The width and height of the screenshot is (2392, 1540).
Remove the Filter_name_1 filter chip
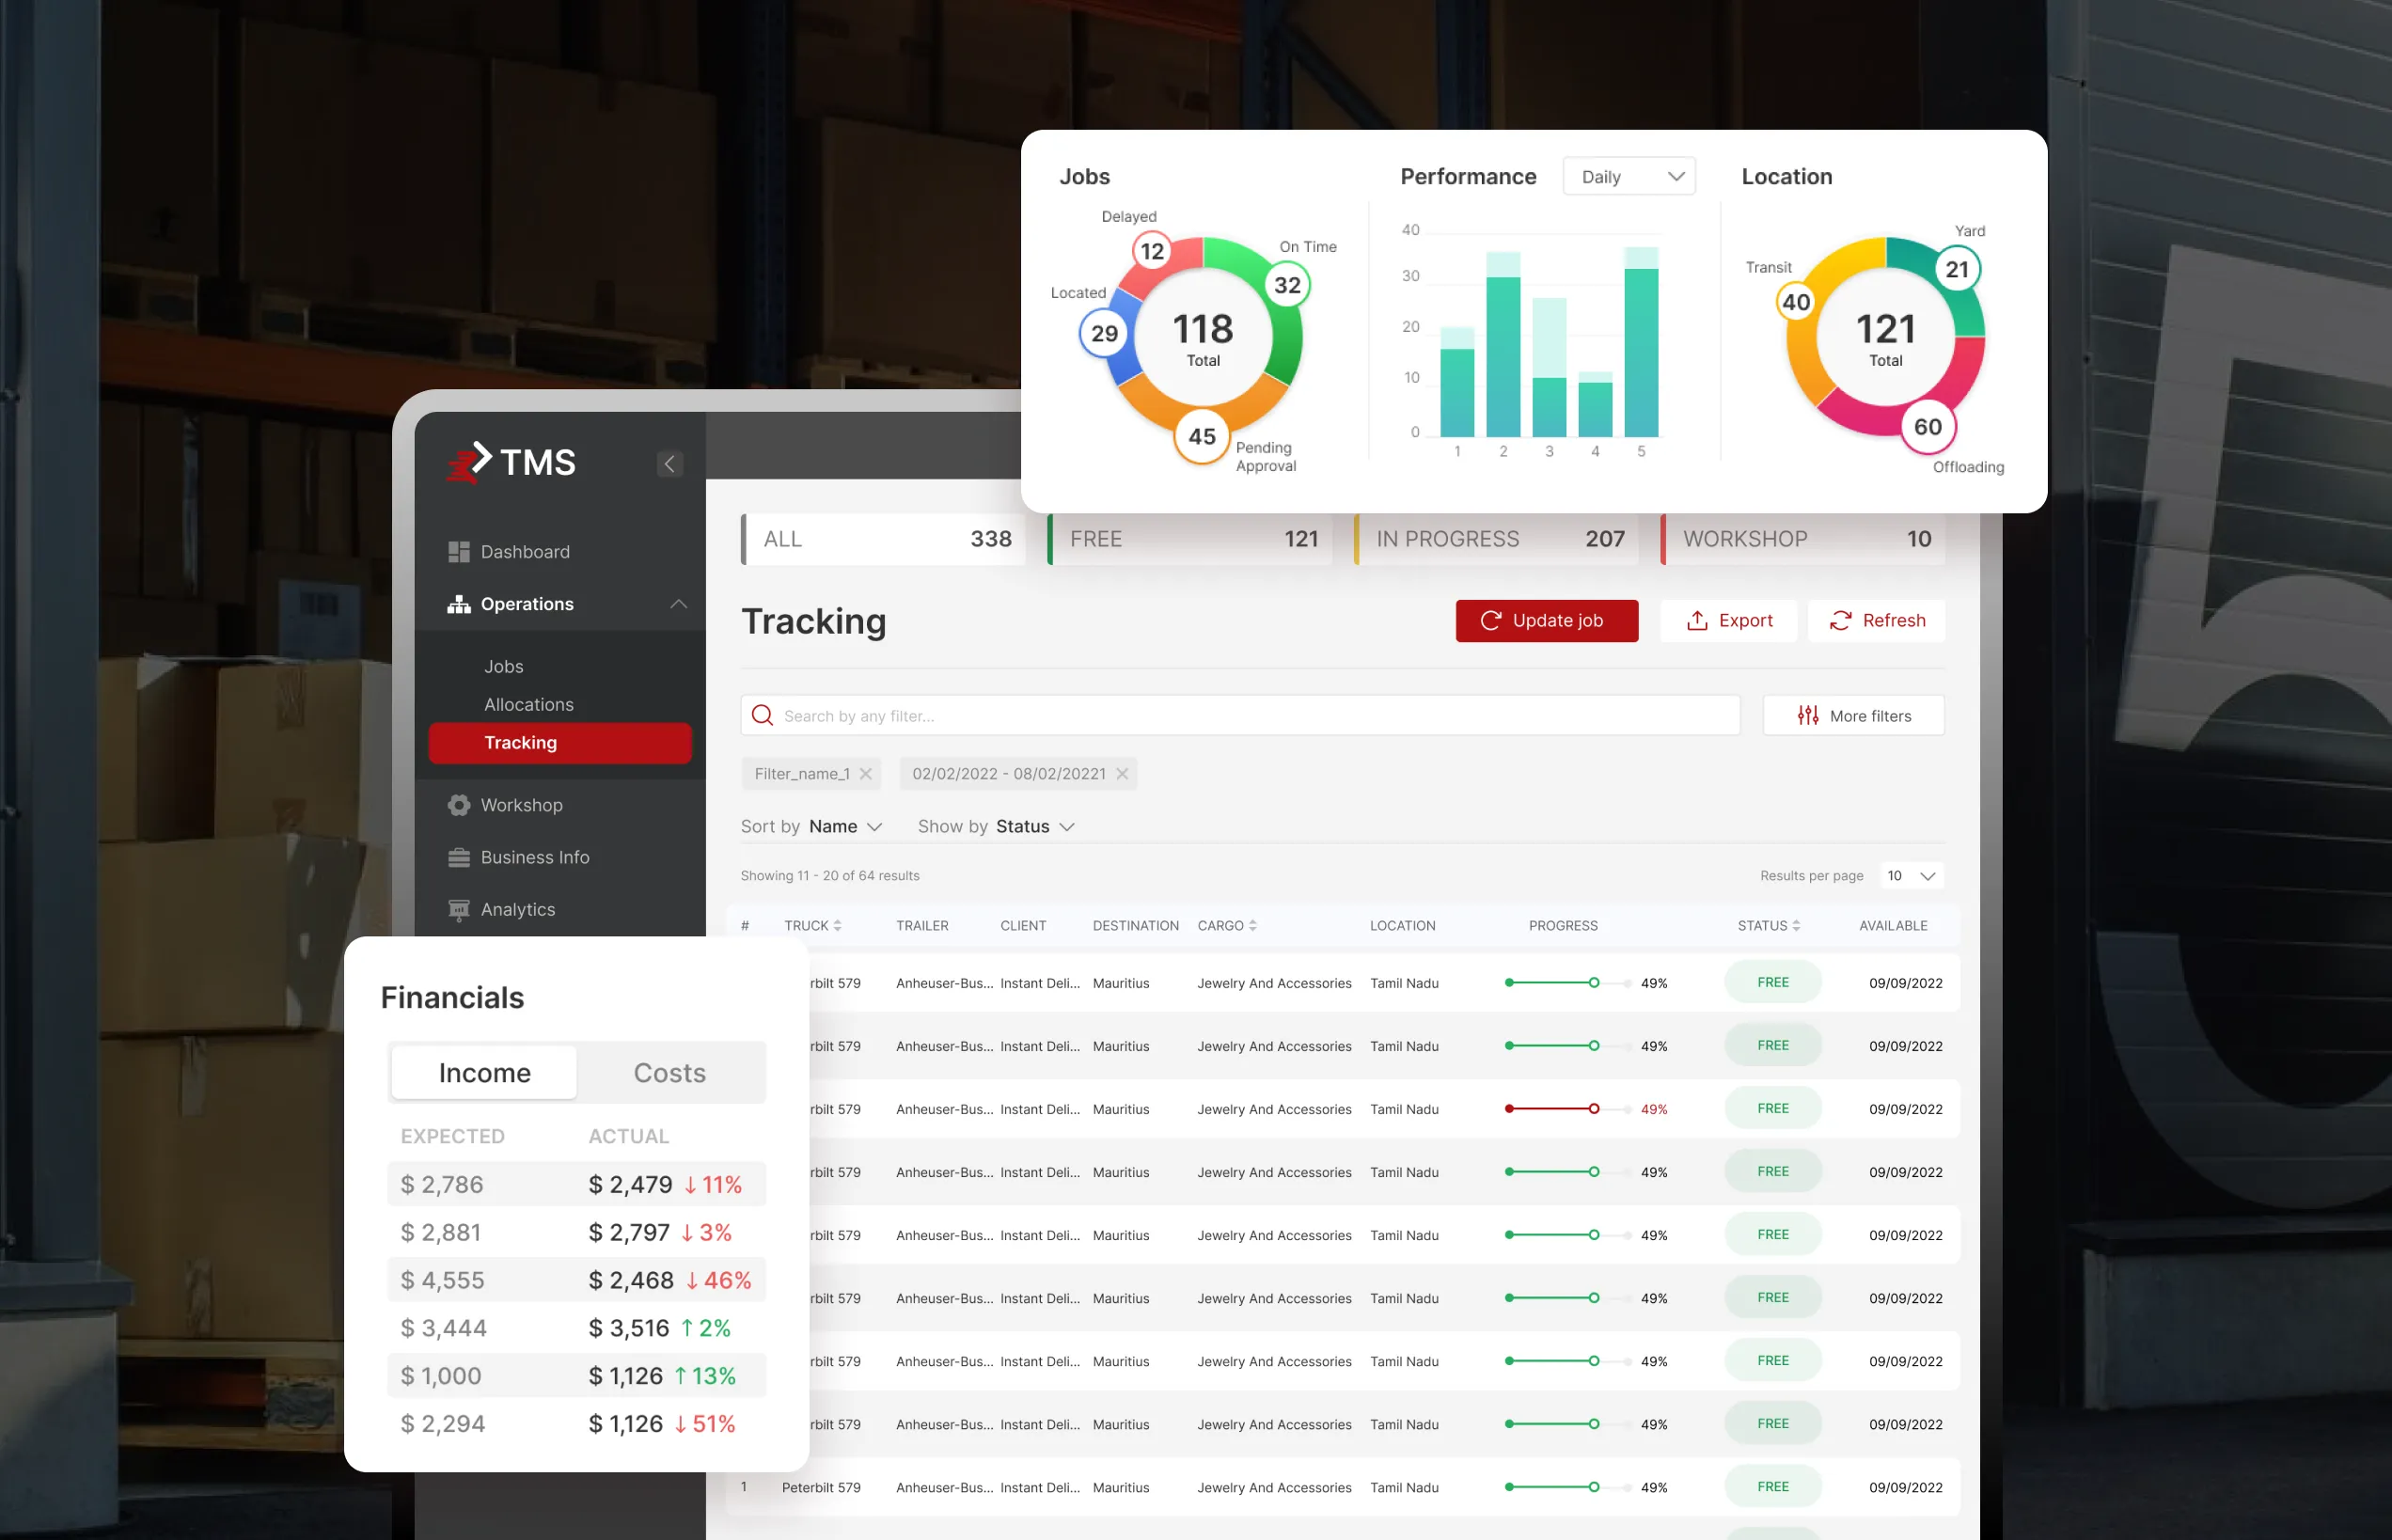click(x=866, y=774)
